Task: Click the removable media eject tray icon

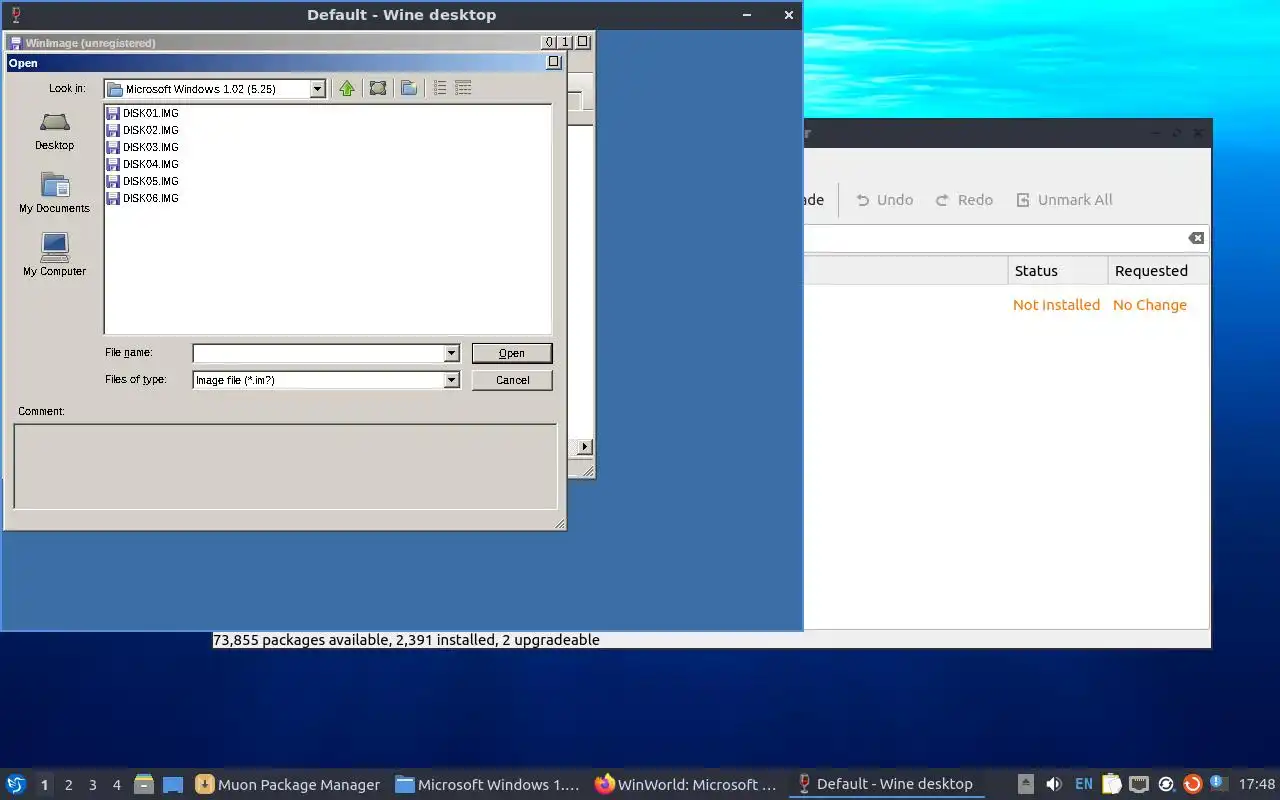Action: point(1026,784)
